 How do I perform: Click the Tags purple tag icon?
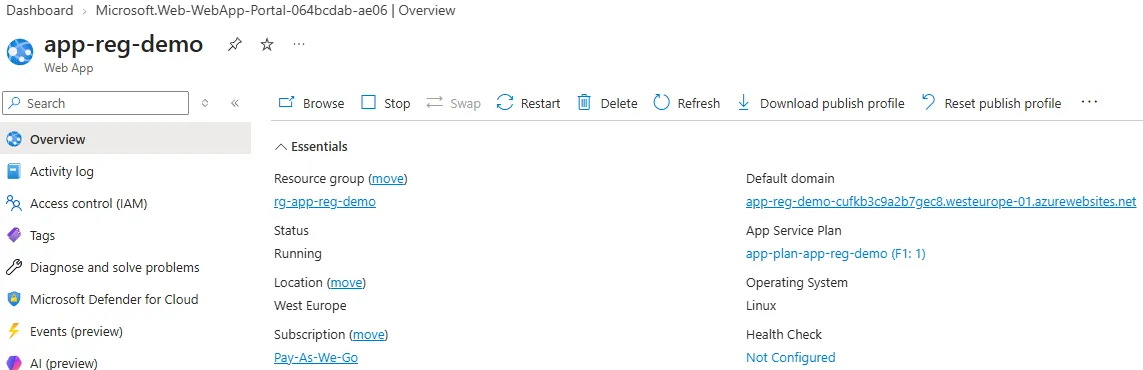[x=14, y=235]
